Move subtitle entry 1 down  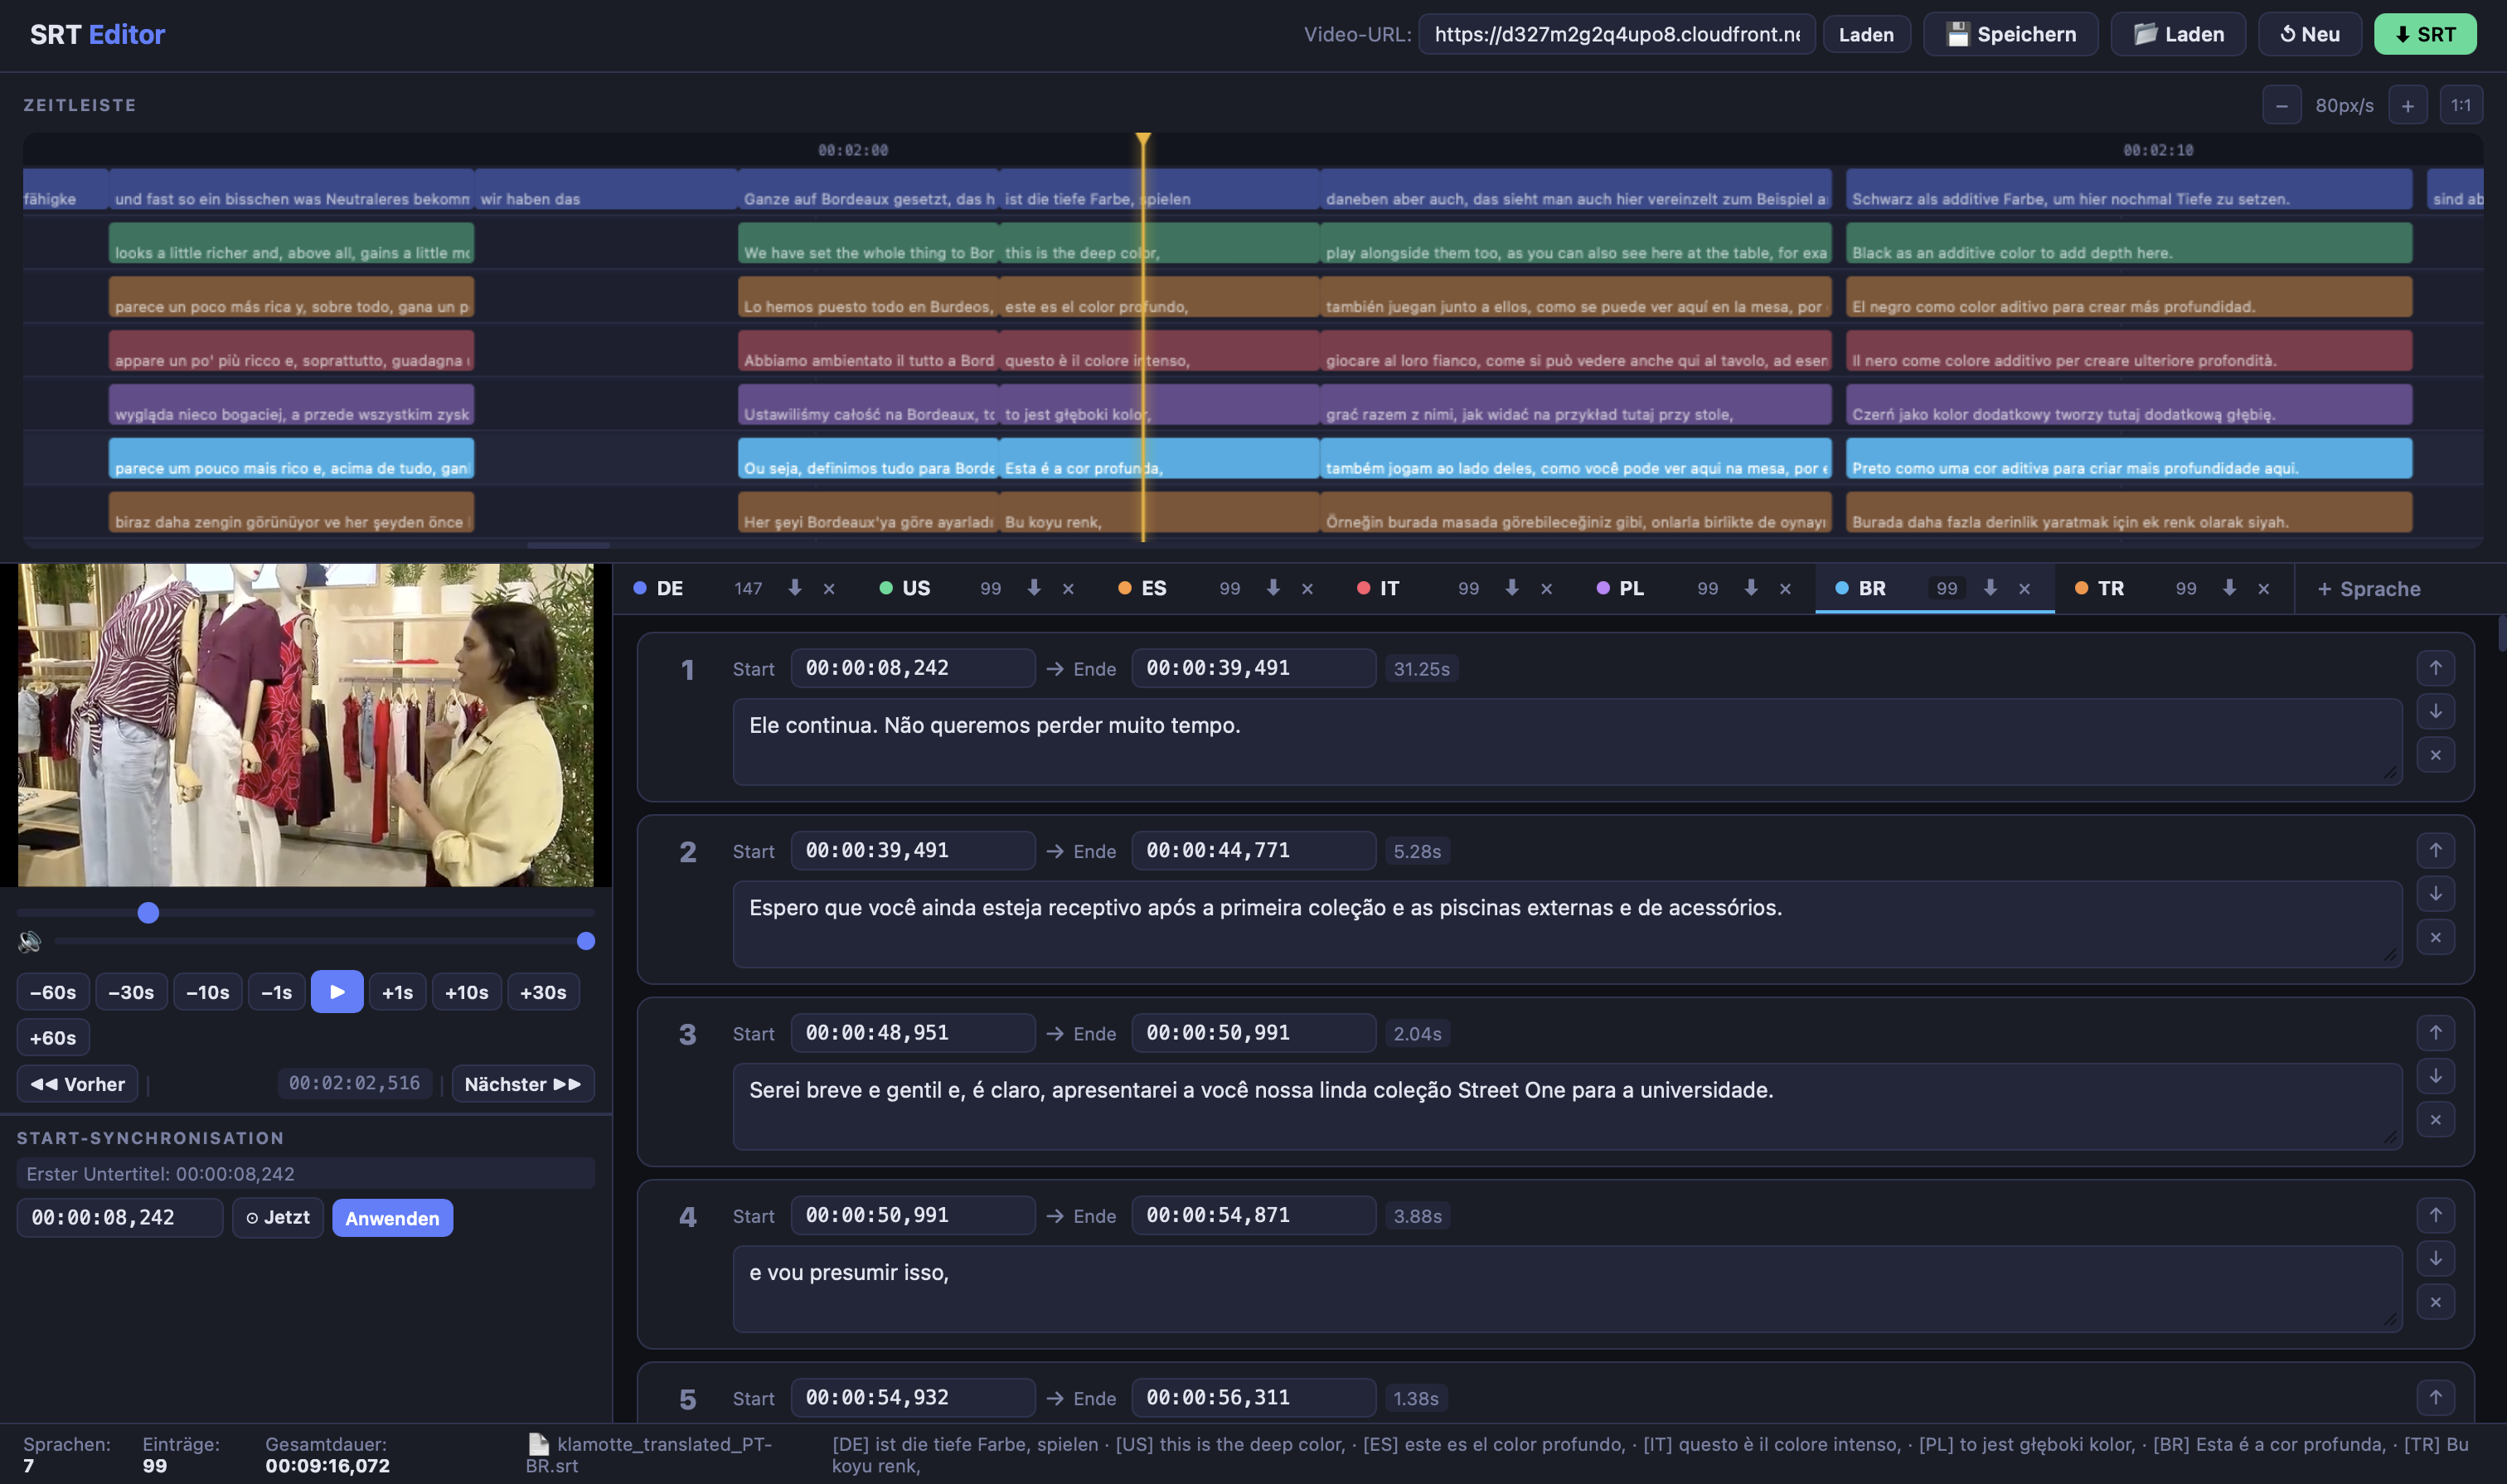click(x=2435, y=711)
